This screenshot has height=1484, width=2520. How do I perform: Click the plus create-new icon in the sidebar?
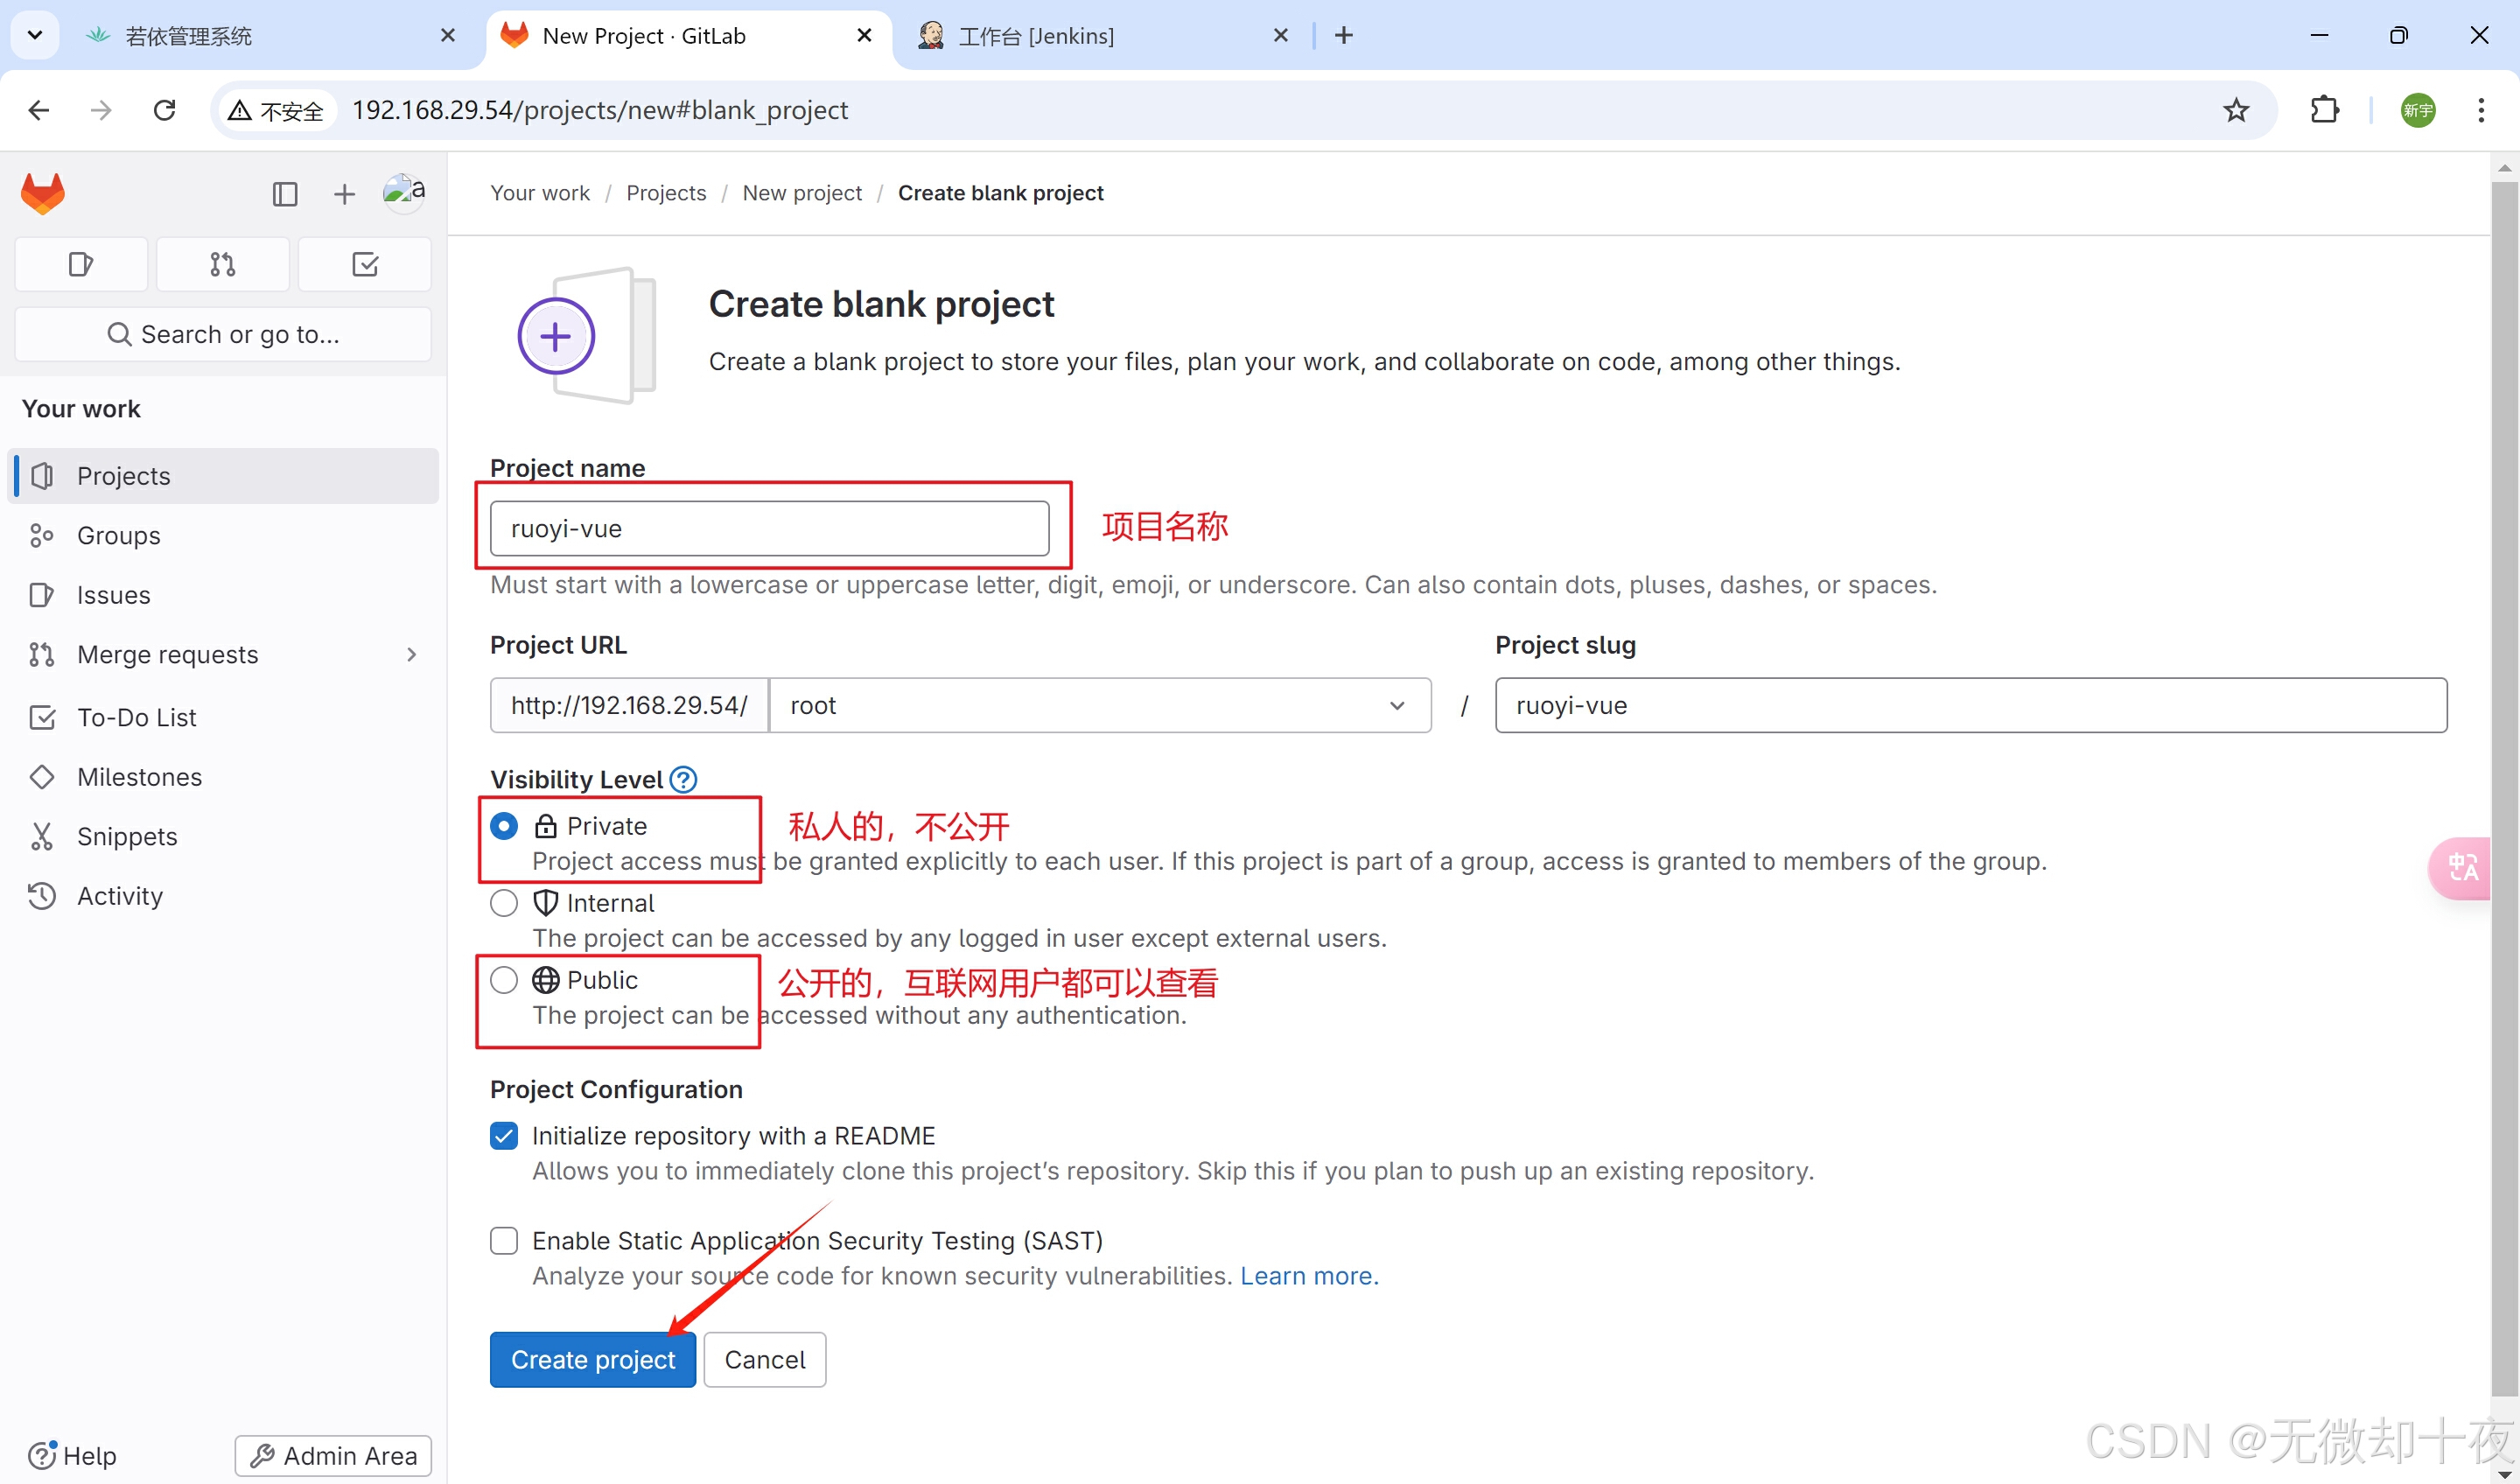click(x=344, y=193)
